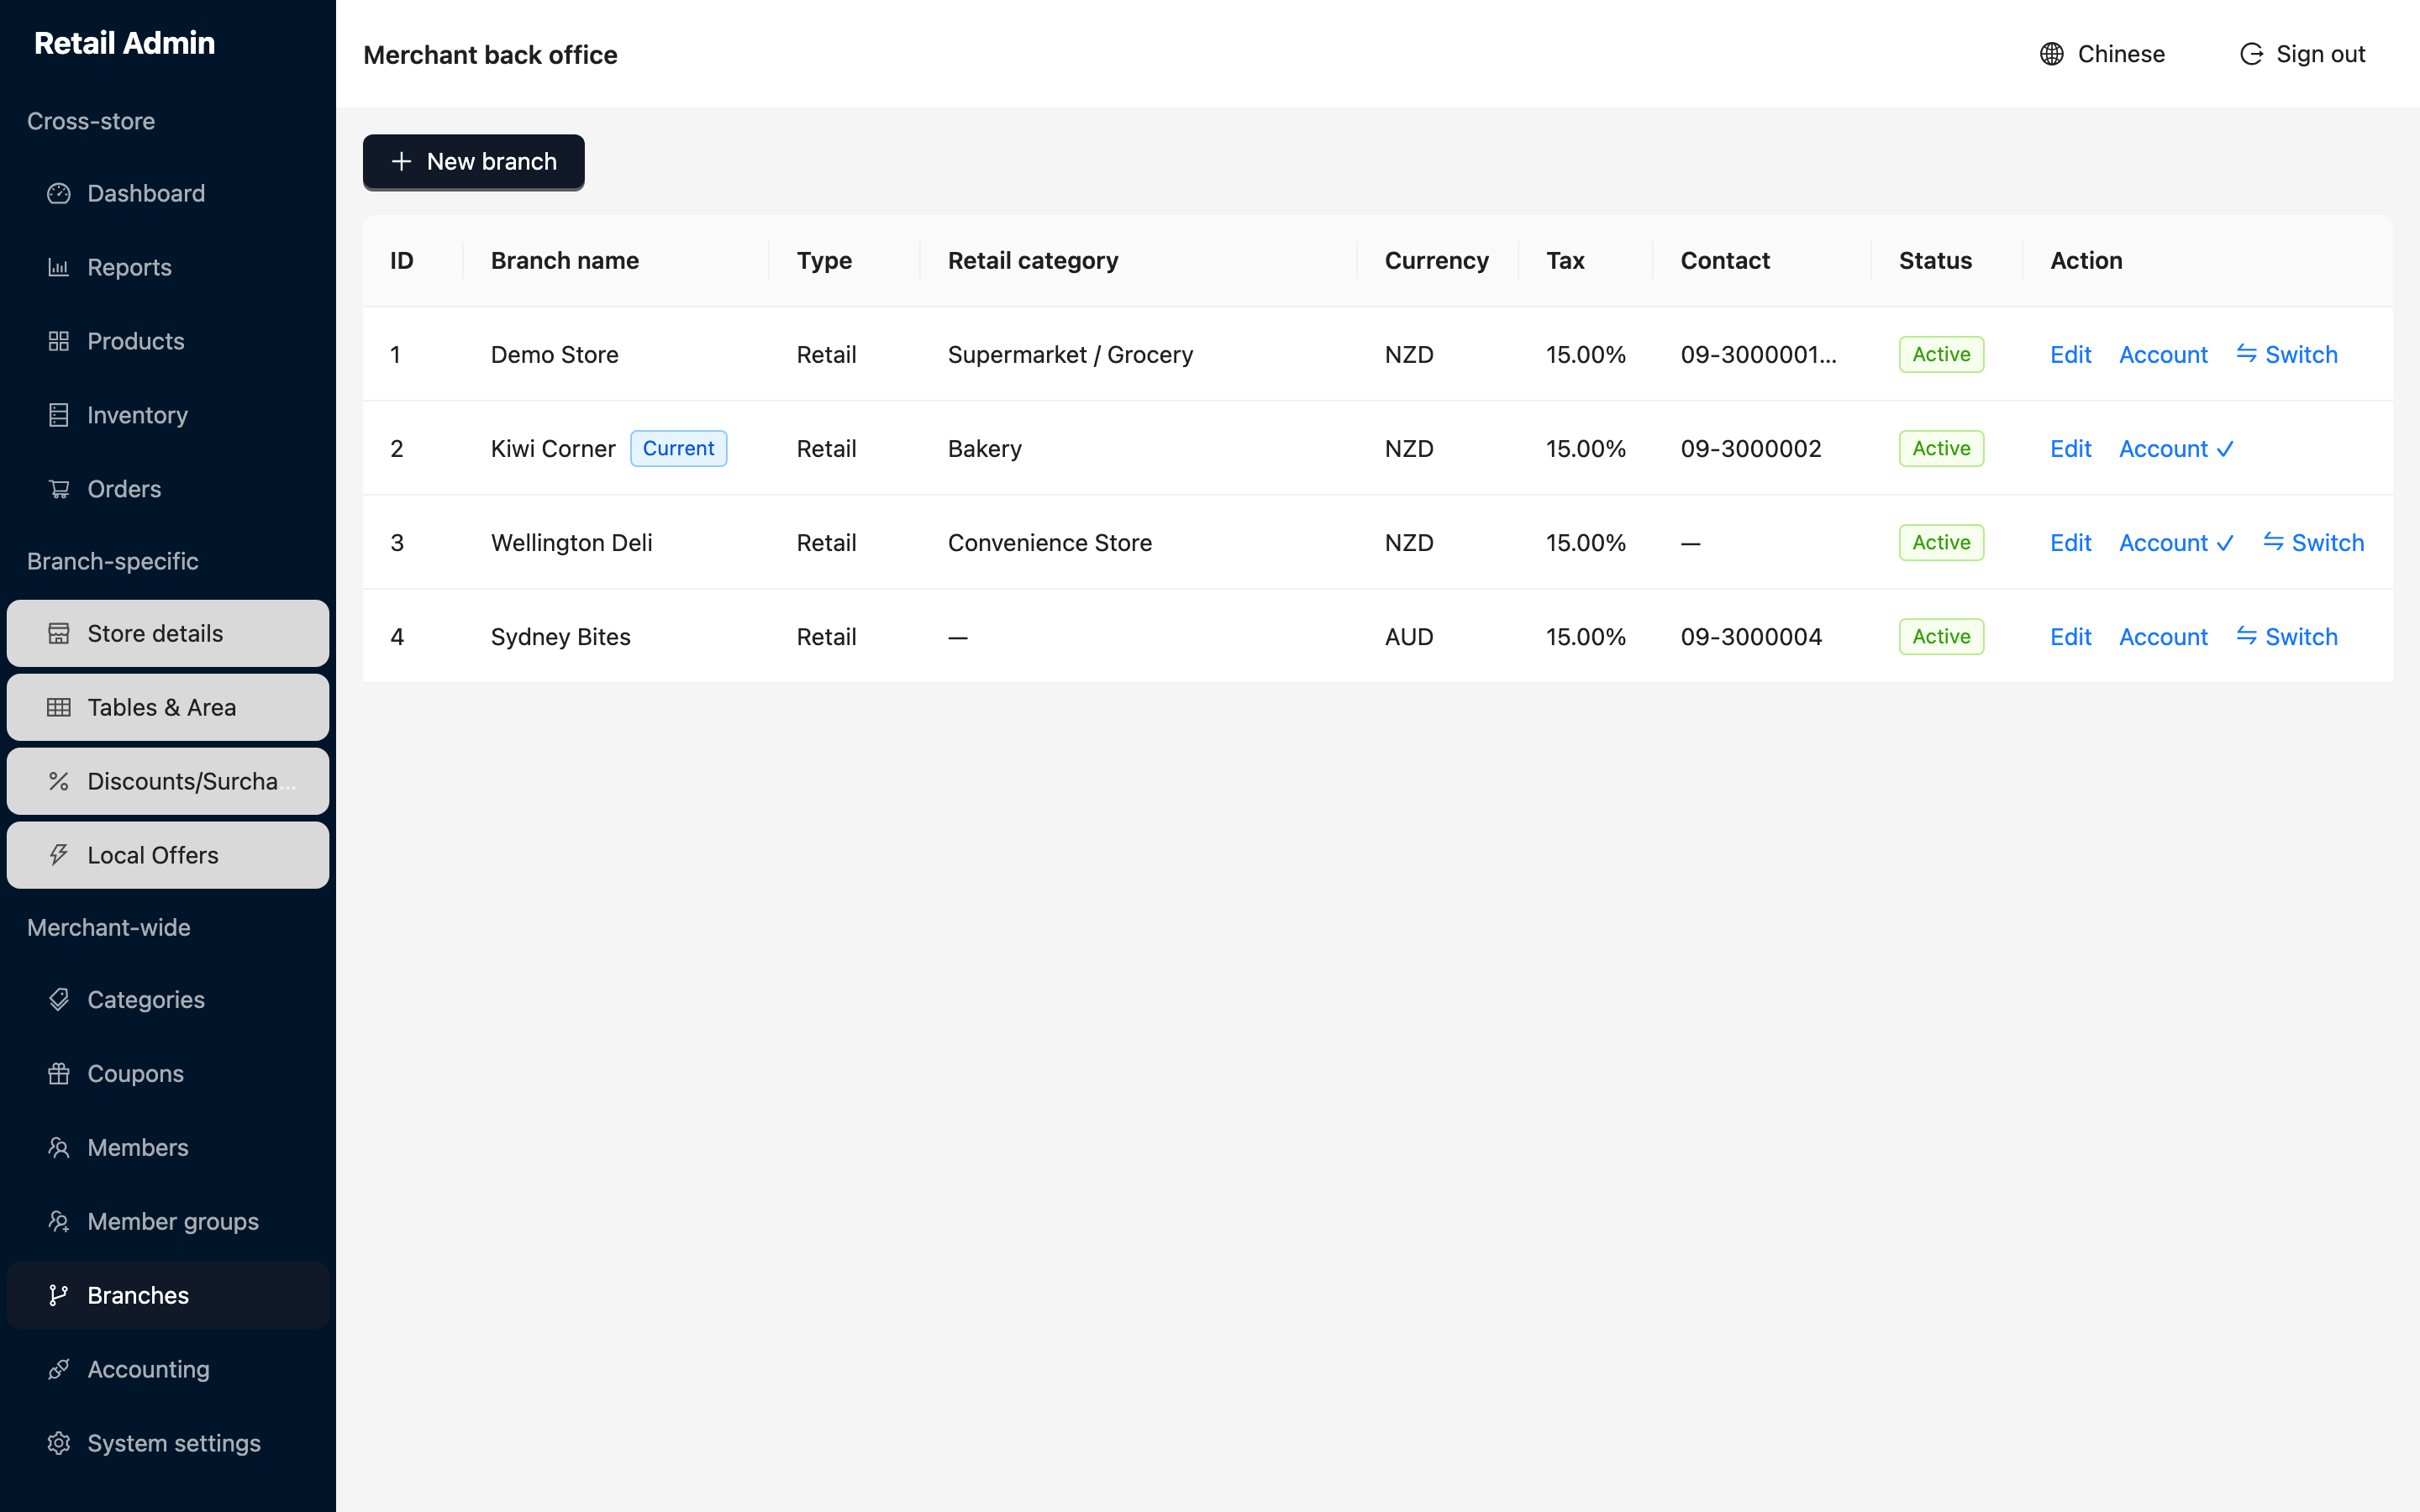Click the Categories tag icon
Viewport: 2420px width, 1512px height.
tap(59, 999)
